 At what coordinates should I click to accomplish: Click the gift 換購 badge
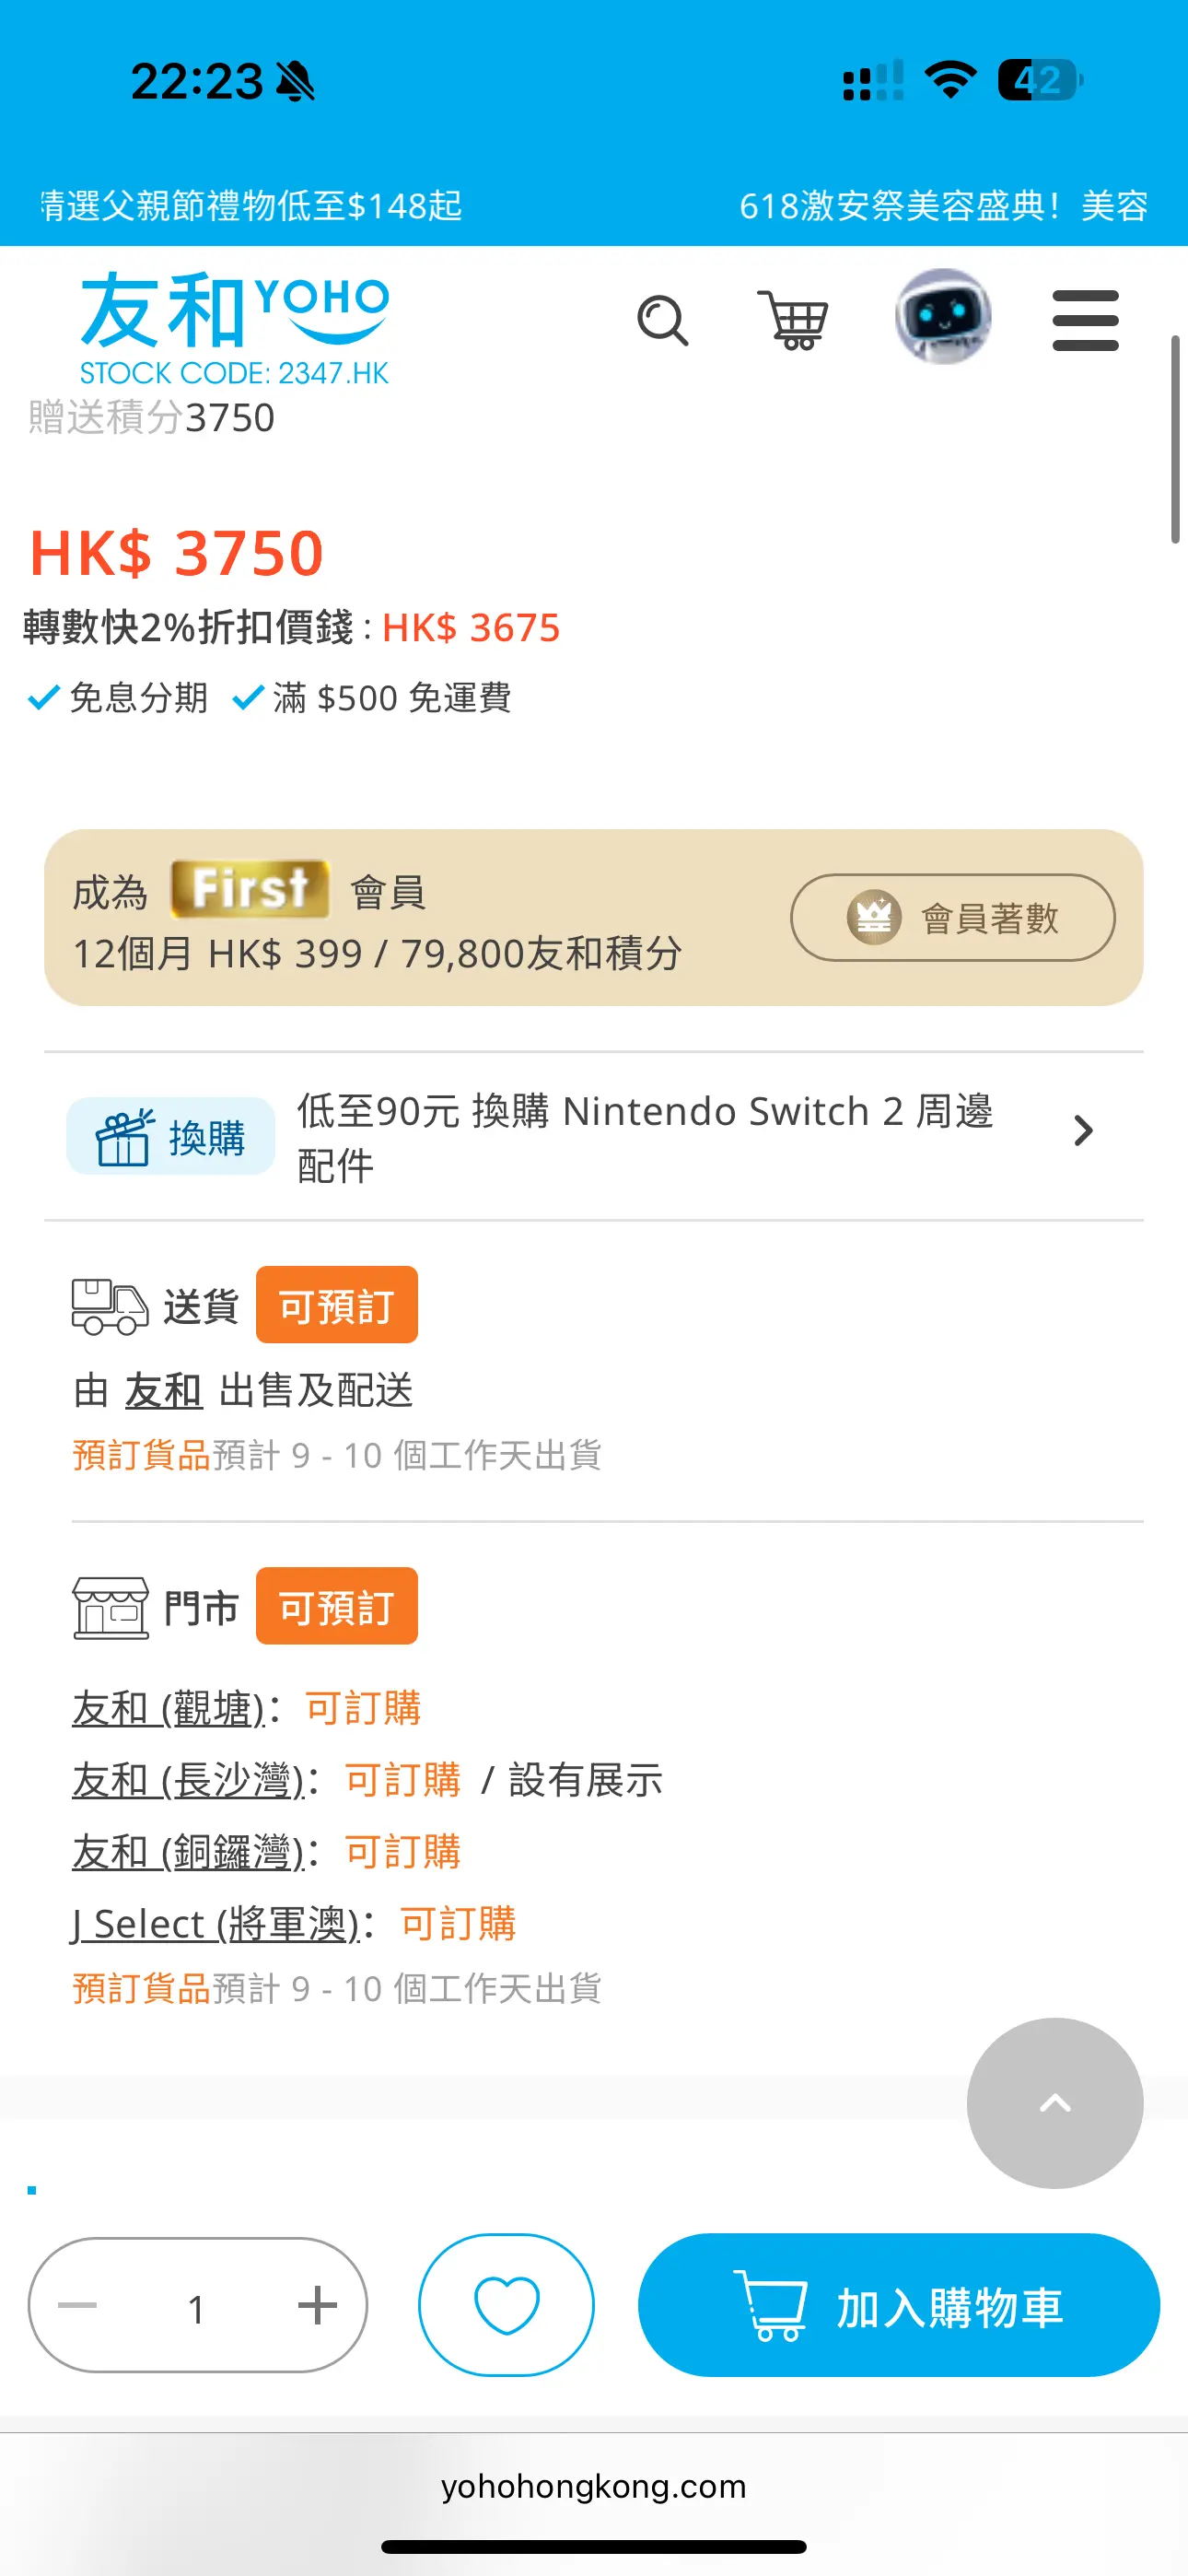click(170, 1136)
